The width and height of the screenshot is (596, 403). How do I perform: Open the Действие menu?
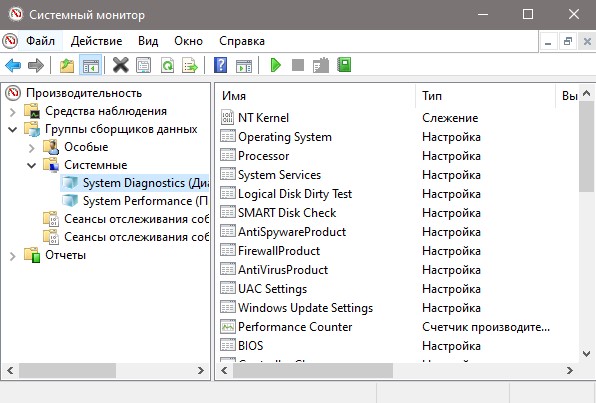[x=97, y=41]
